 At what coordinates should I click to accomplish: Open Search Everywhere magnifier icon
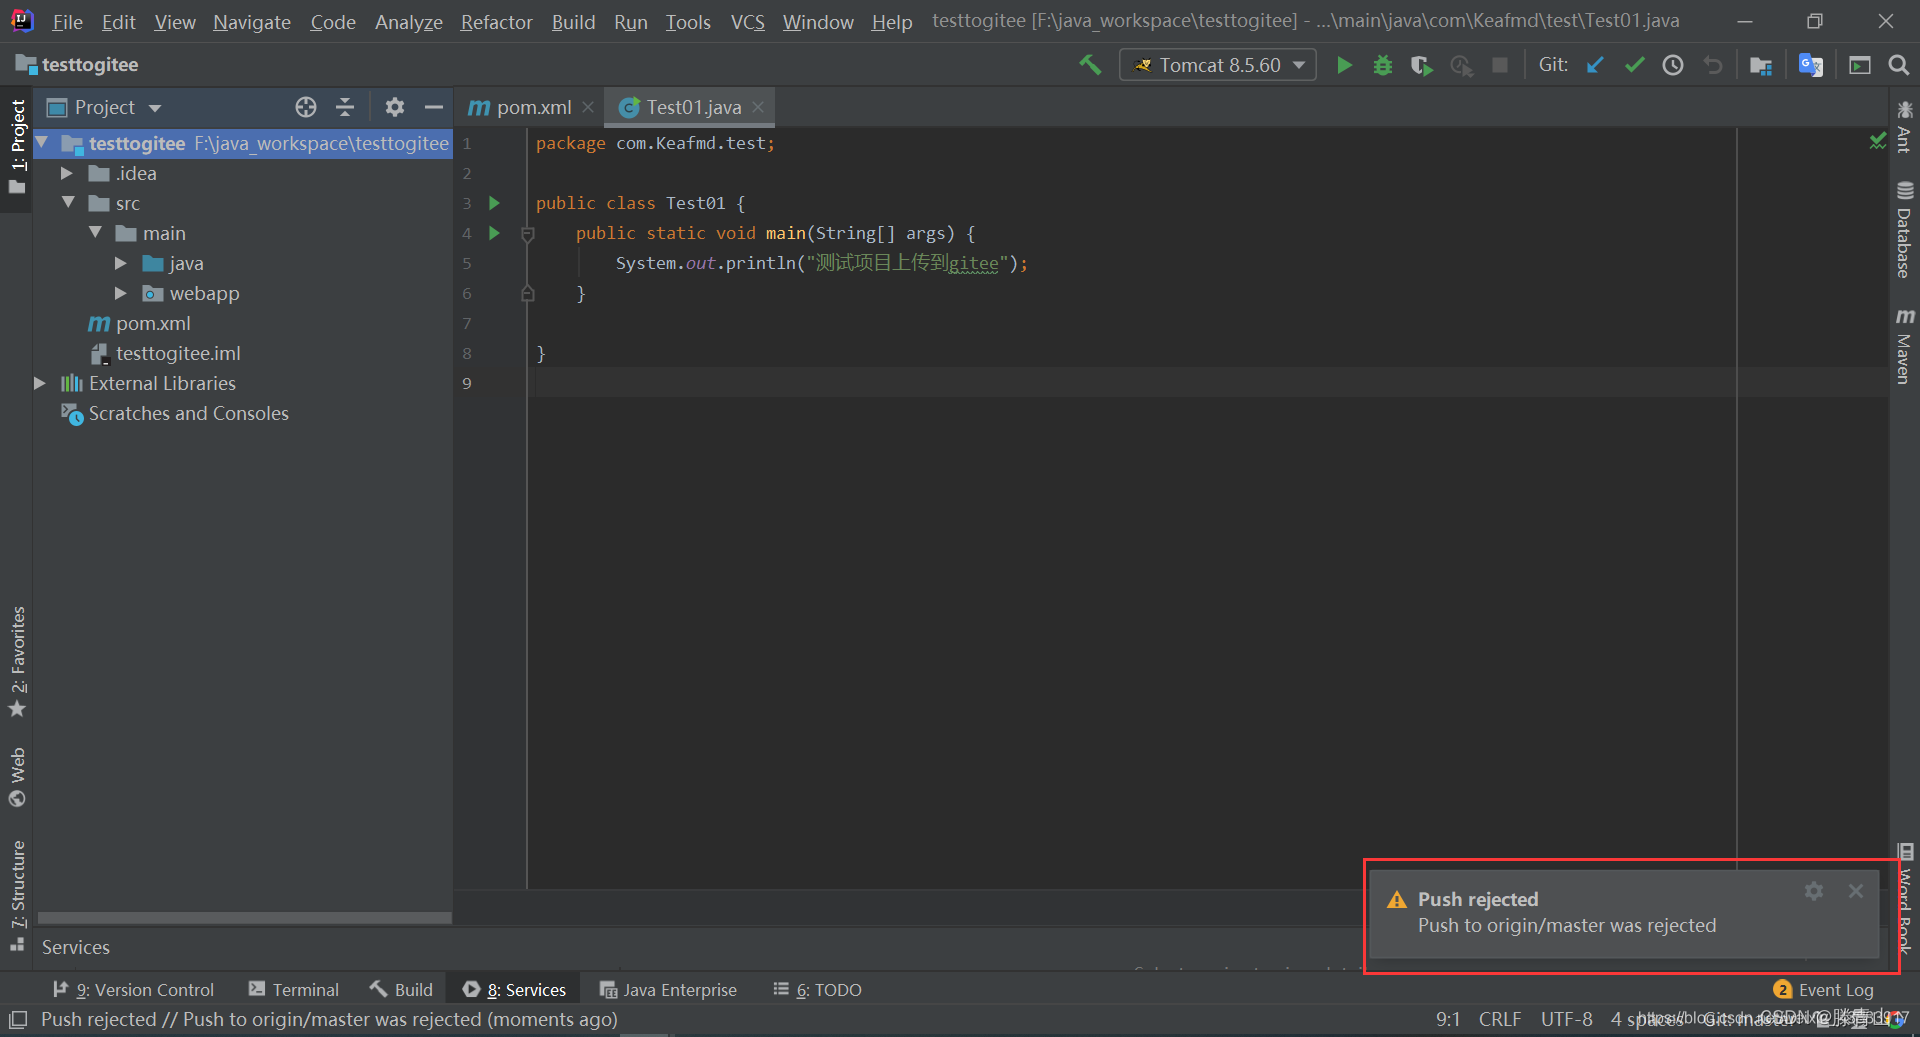tap(1899, 64)
